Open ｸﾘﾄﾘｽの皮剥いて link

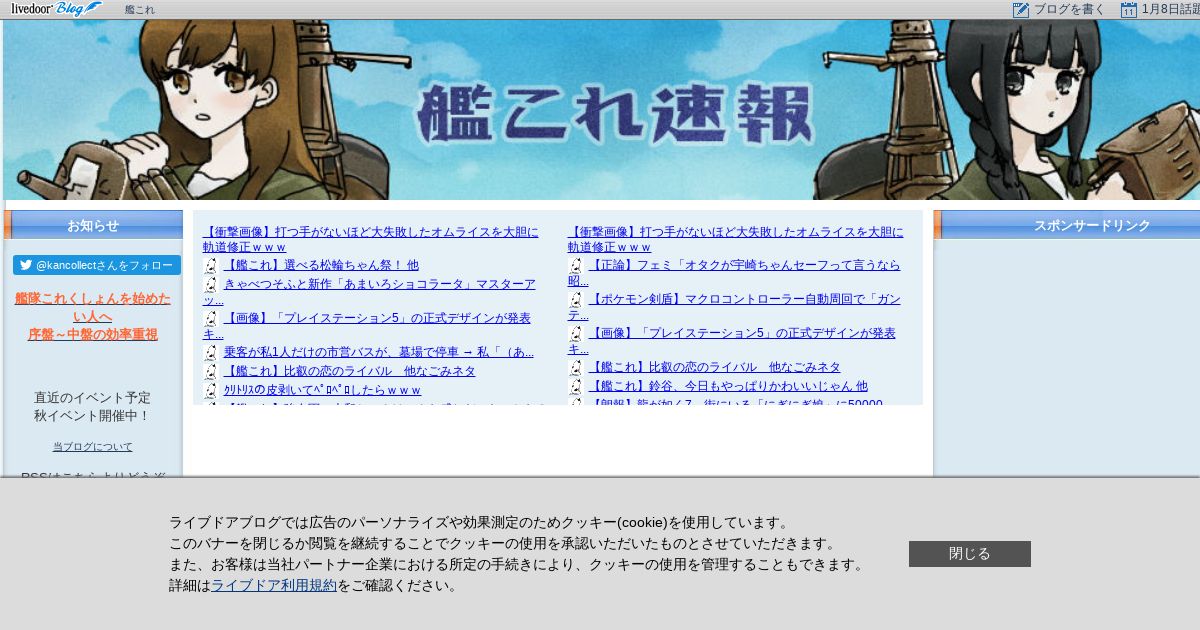(322, 390)
